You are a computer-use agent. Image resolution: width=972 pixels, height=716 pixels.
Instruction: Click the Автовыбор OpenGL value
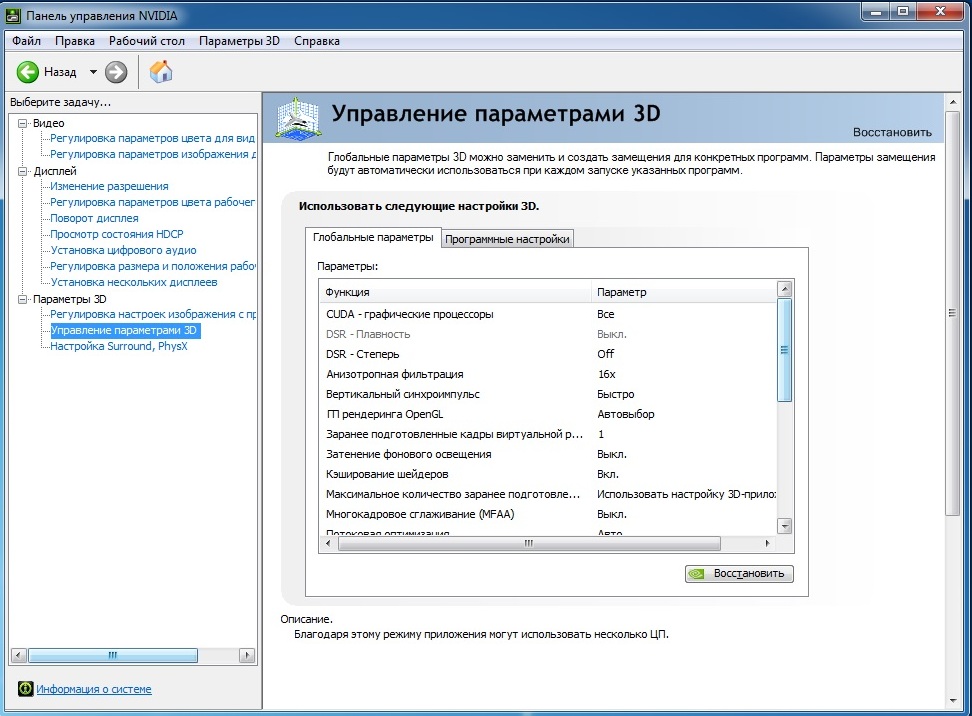coord(625,414)
